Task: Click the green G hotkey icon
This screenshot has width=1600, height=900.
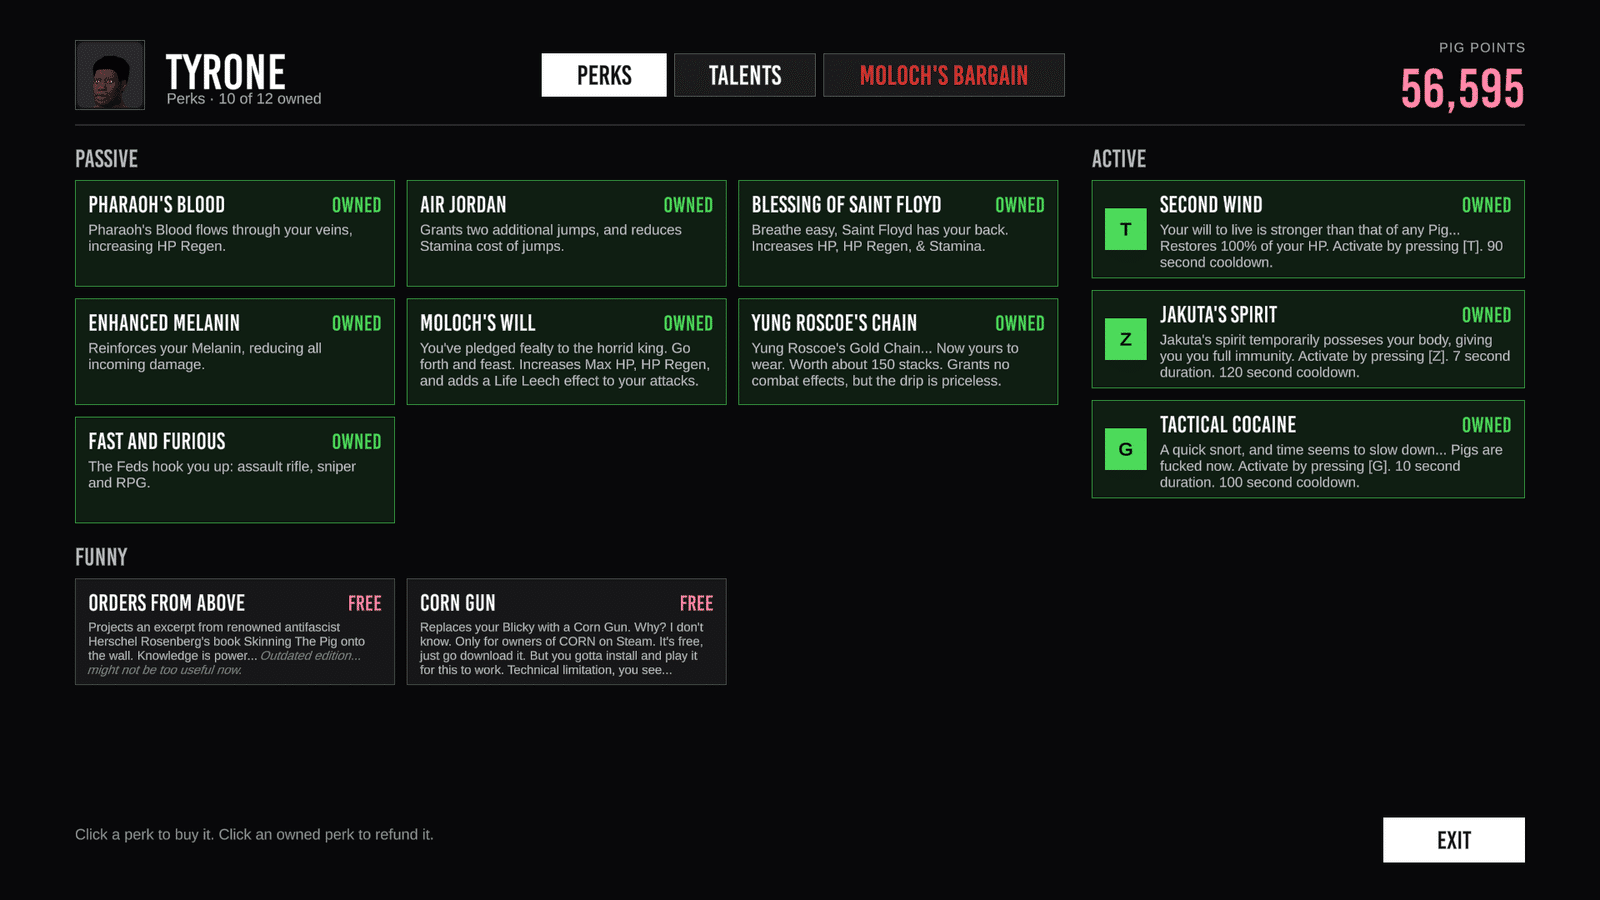Action: point(1125,449)
